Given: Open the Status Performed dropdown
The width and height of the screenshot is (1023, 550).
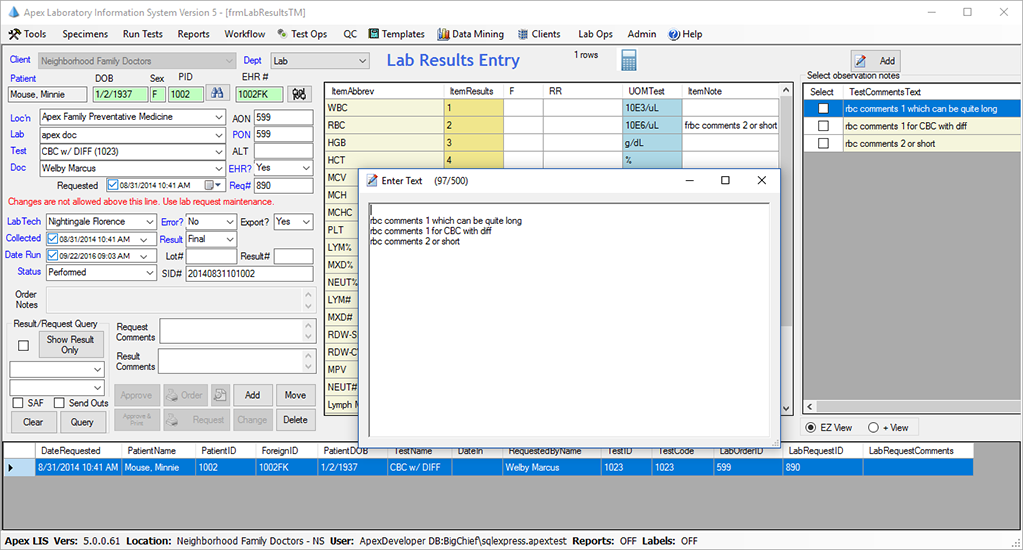Looking at the screenshot, I should point(149,273).
